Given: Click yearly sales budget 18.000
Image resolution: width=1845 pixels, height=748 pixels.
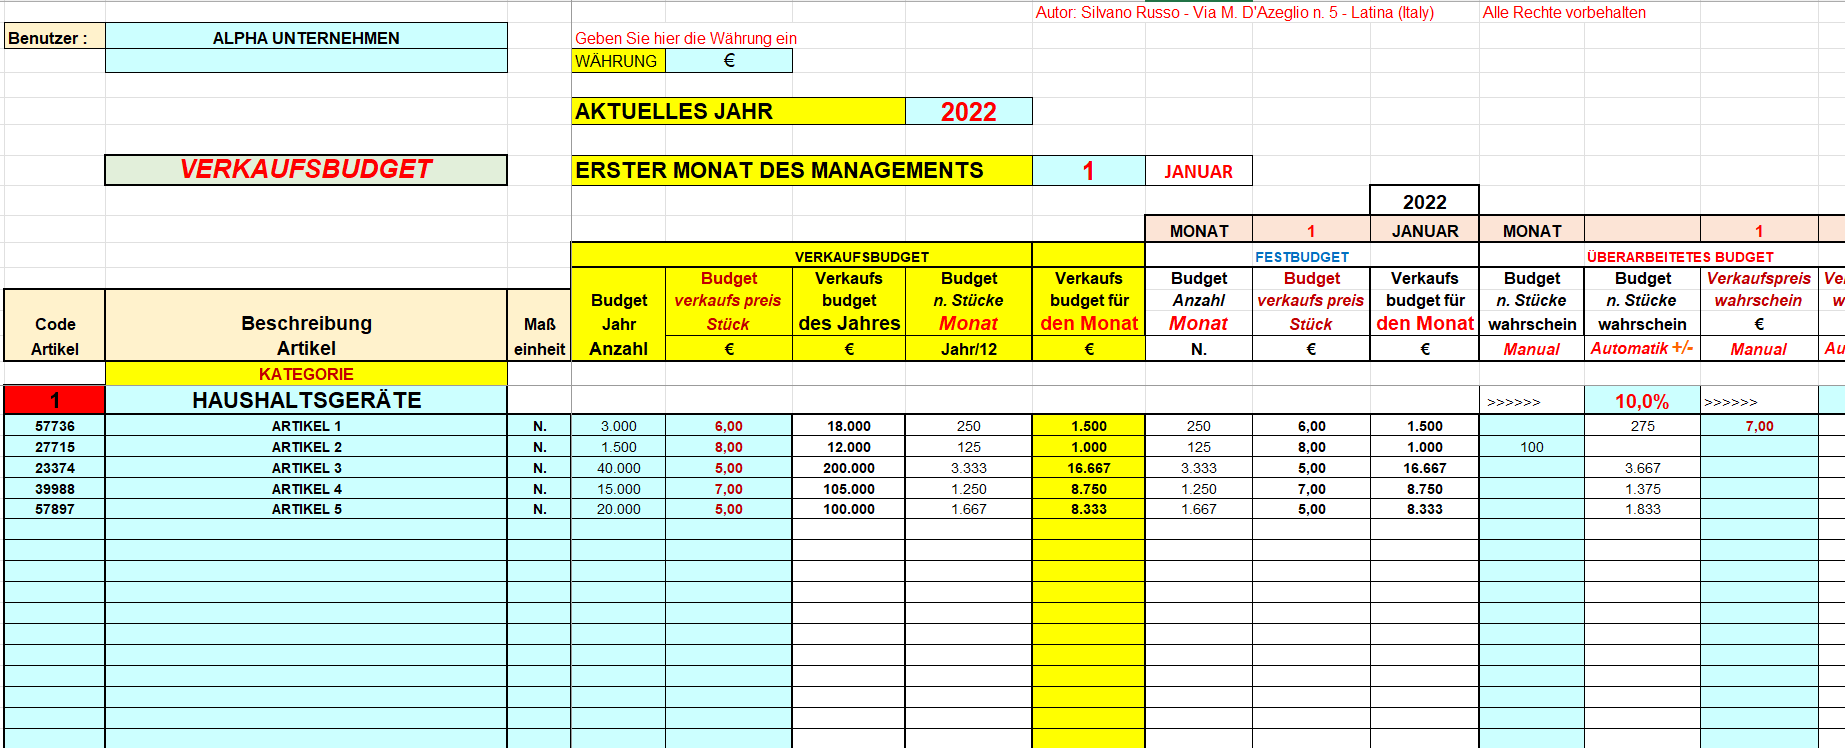Looking at the screenshot, I should coord(849,426).
